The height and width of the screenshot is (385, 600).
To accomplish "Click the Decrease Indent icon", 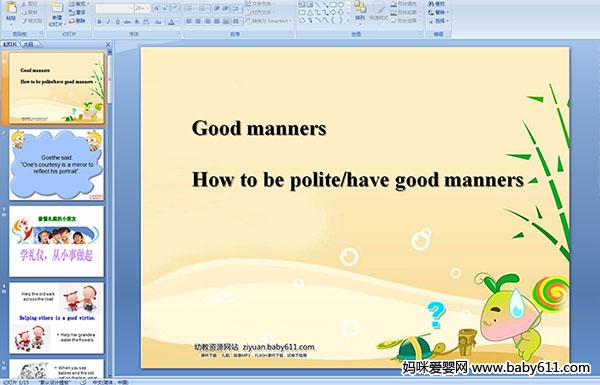I will (x=217, y=8).
